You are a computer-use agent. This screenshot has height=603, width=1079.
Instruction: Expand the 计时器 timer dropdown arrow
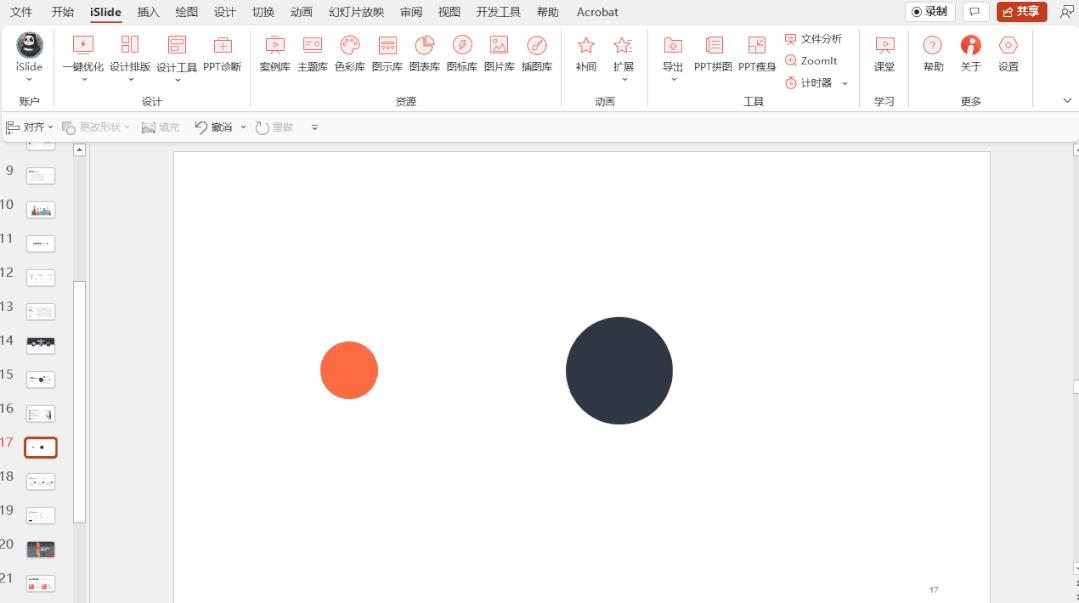click(845, 83)
